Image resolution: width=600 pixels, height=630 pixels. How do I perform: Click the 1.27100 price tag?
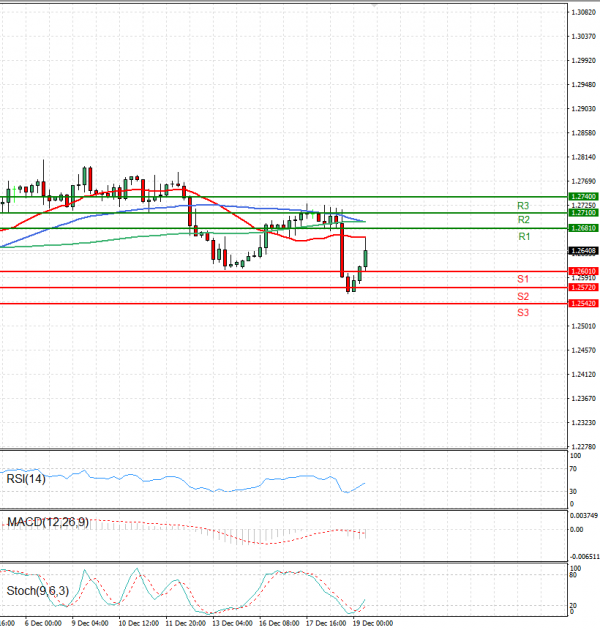(584, 213)
